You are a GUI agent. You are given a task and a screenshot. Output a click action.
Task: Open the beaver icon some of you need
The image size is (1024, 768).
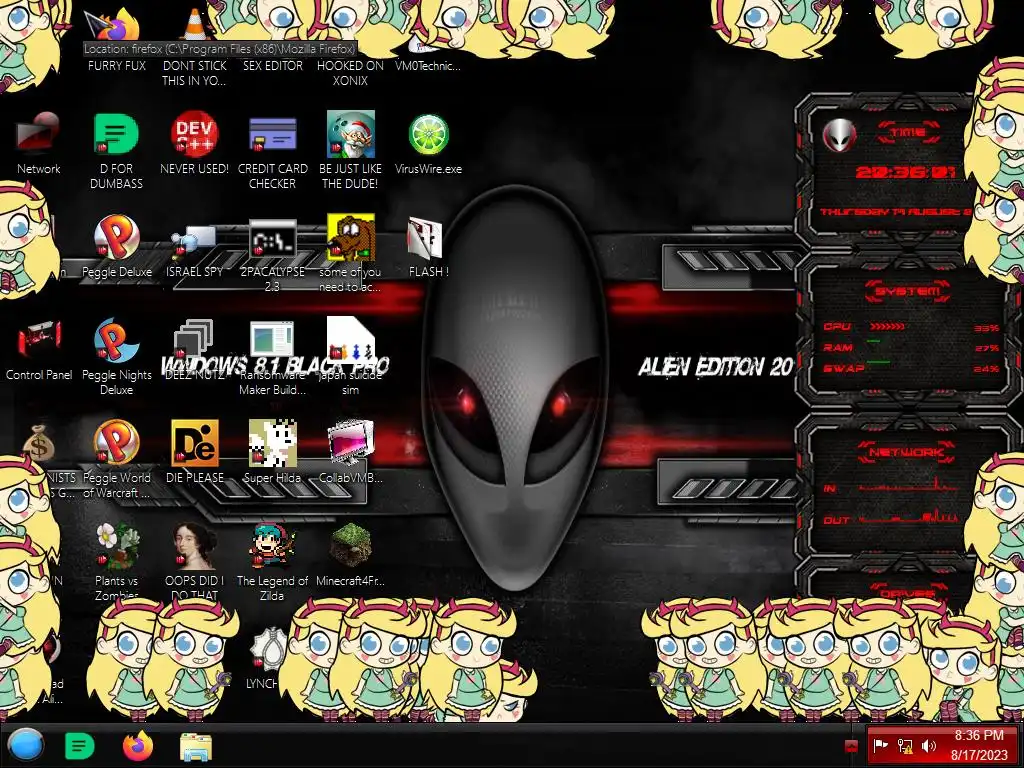coord(351,236)
